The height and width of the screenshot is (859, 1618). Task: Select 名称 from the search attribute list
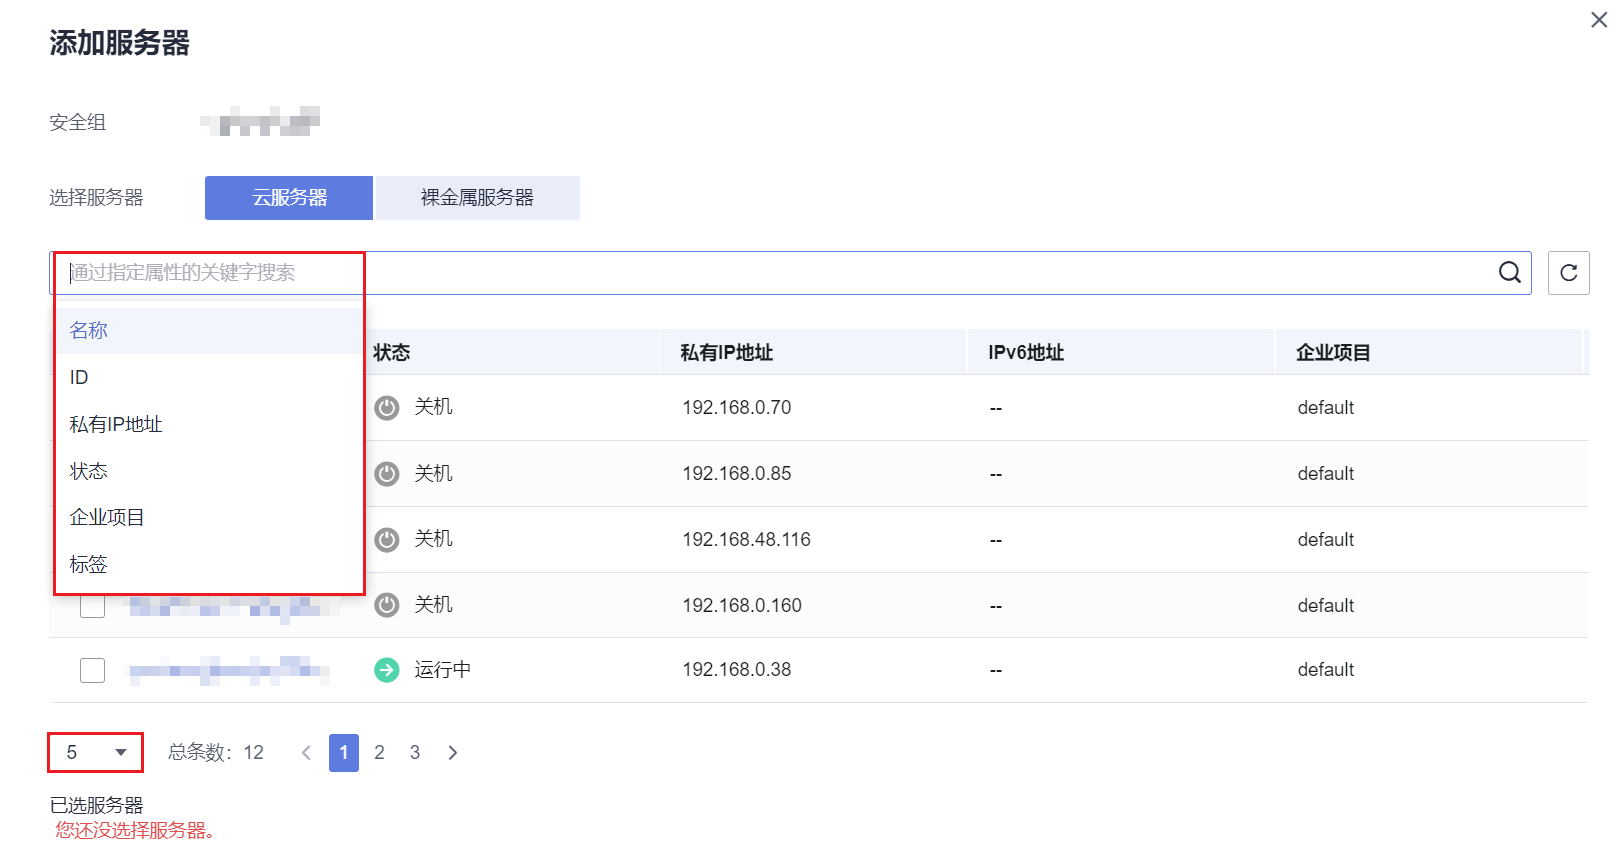point(89,330)
